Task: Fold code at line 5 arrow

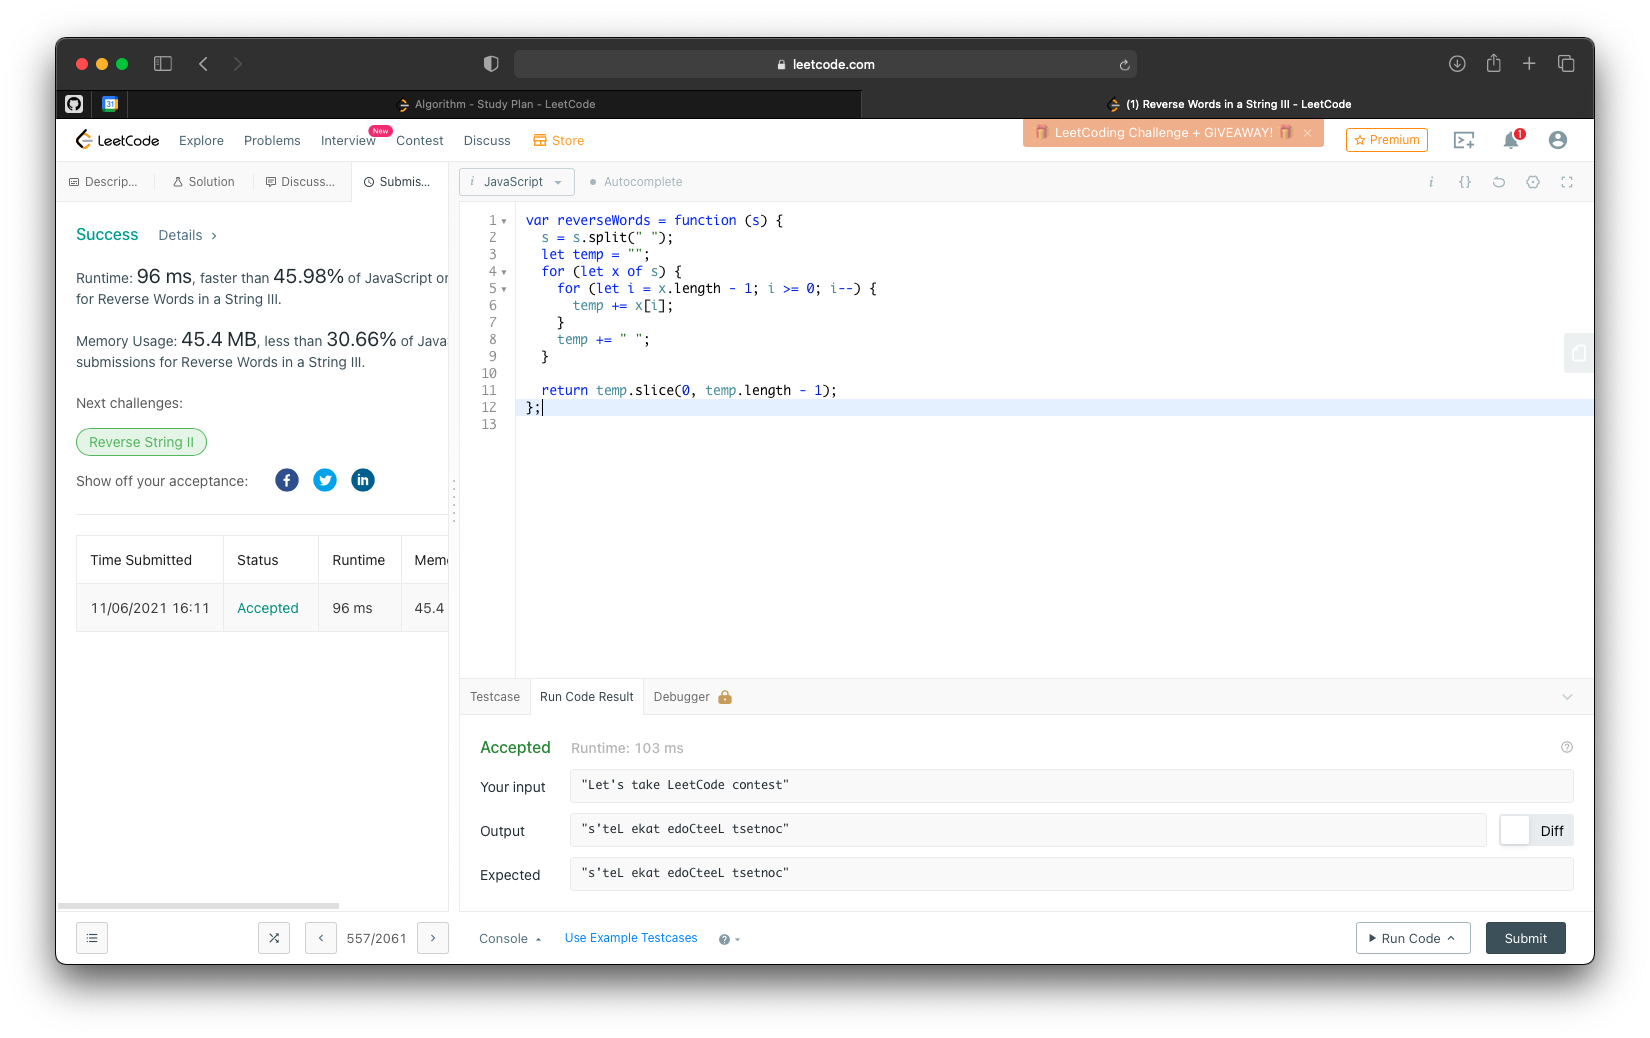Action: (504, 289)
